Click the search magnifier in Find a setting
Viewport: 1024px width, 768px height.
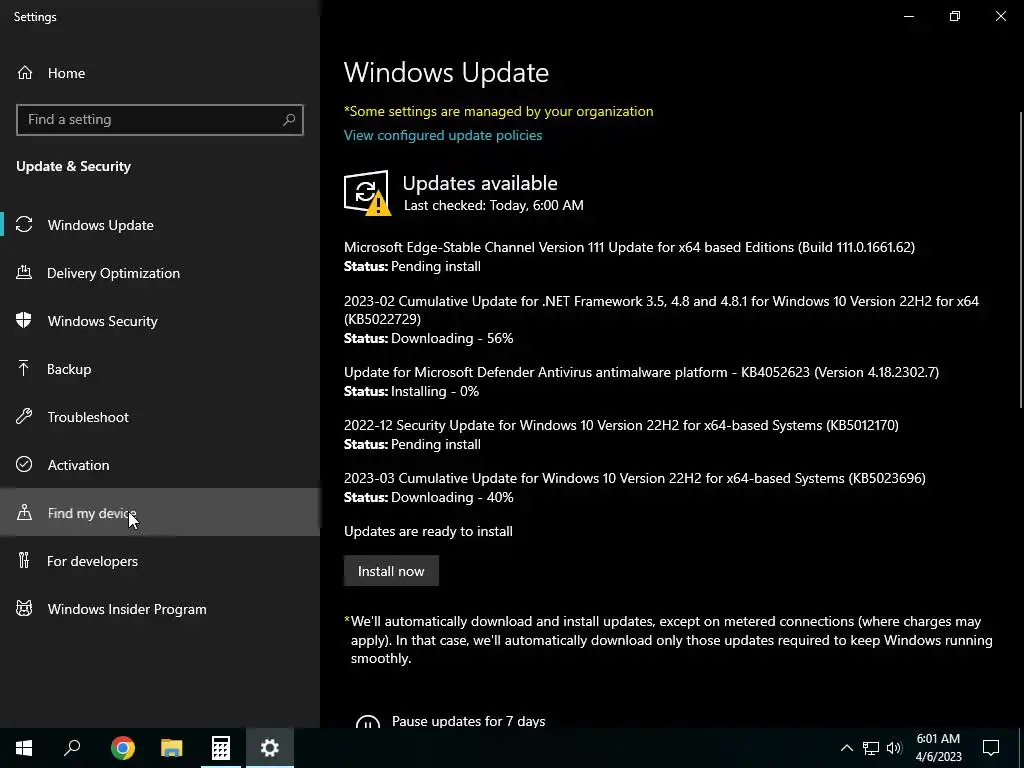[x=289, y=120]
